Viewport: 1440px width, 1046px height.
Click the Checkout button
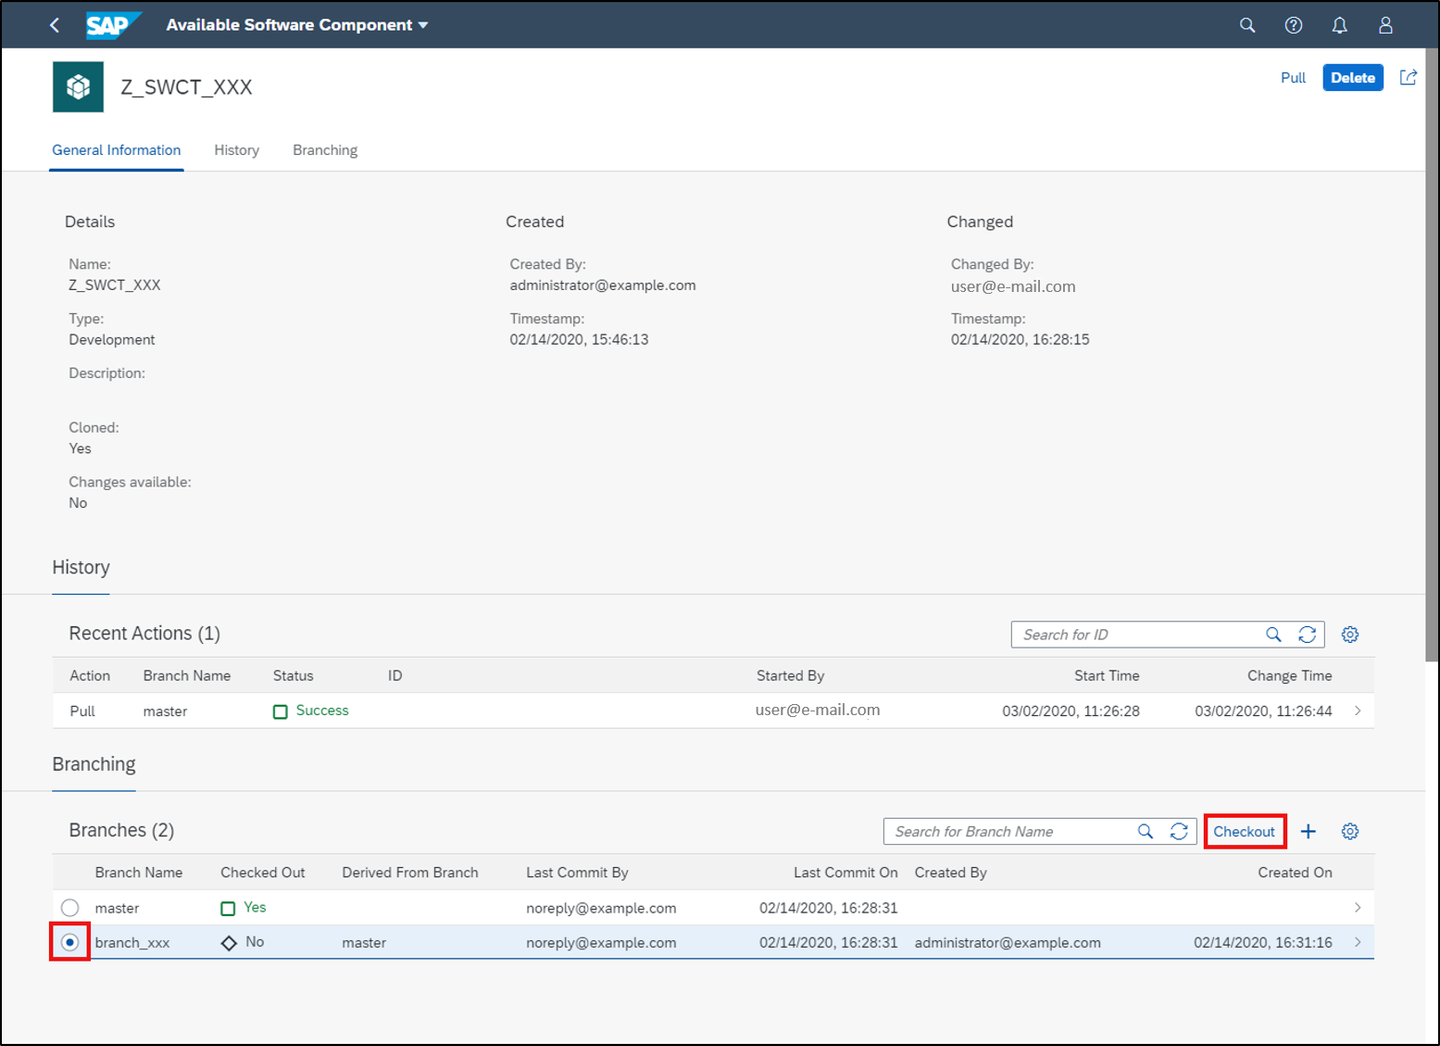pos(1244,831)
